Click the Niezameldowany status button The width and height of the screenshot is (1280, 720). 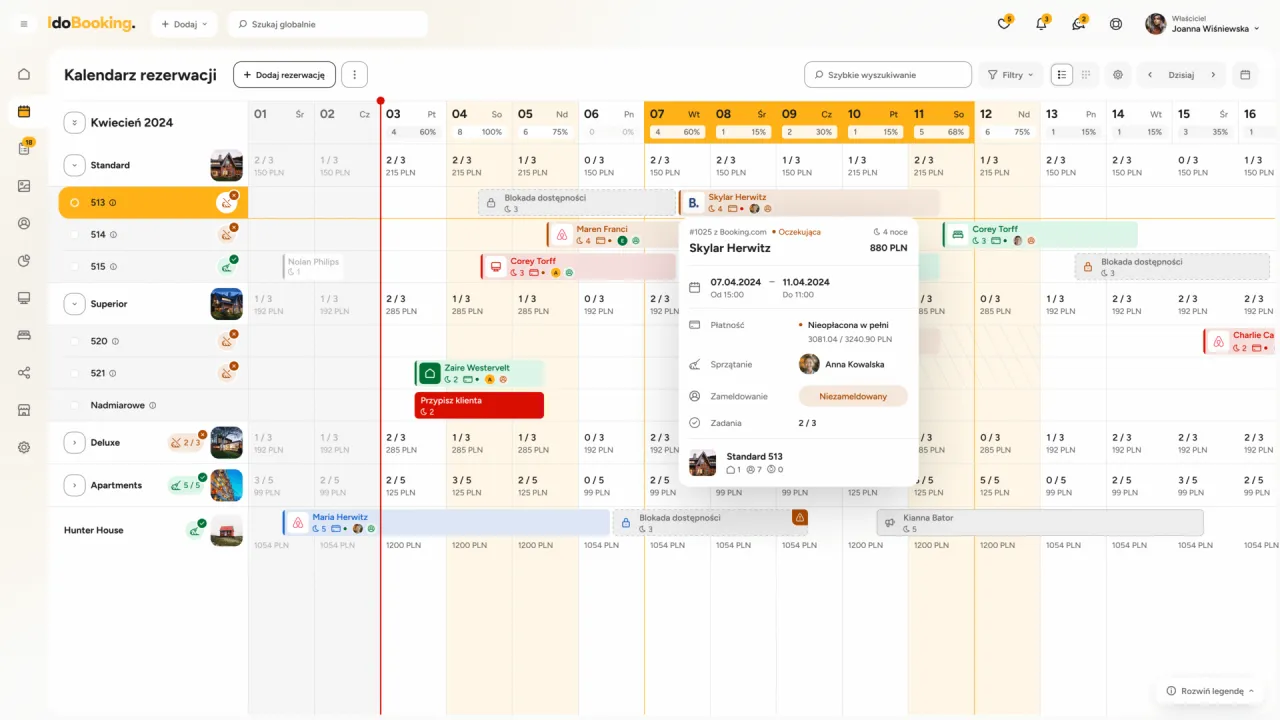(853, 396)
